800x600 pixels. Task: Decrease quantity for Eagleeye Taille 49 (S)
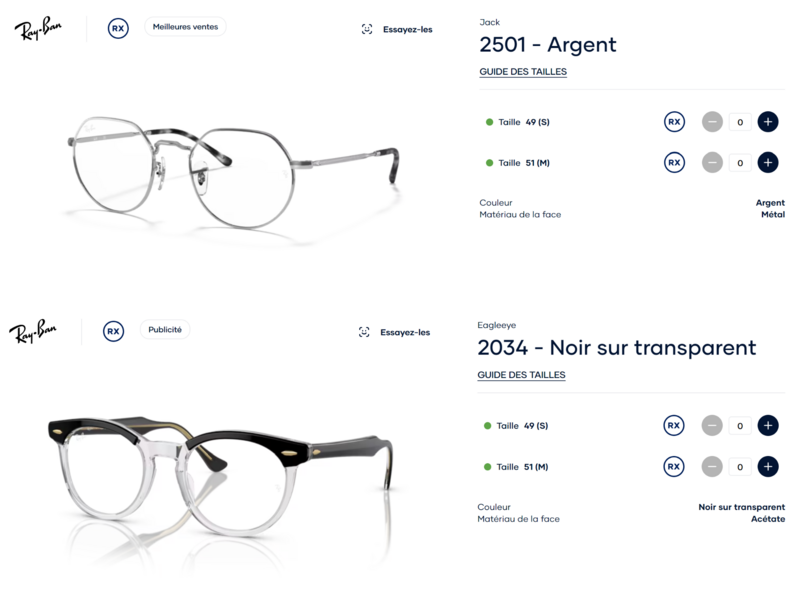pos(712,426)
